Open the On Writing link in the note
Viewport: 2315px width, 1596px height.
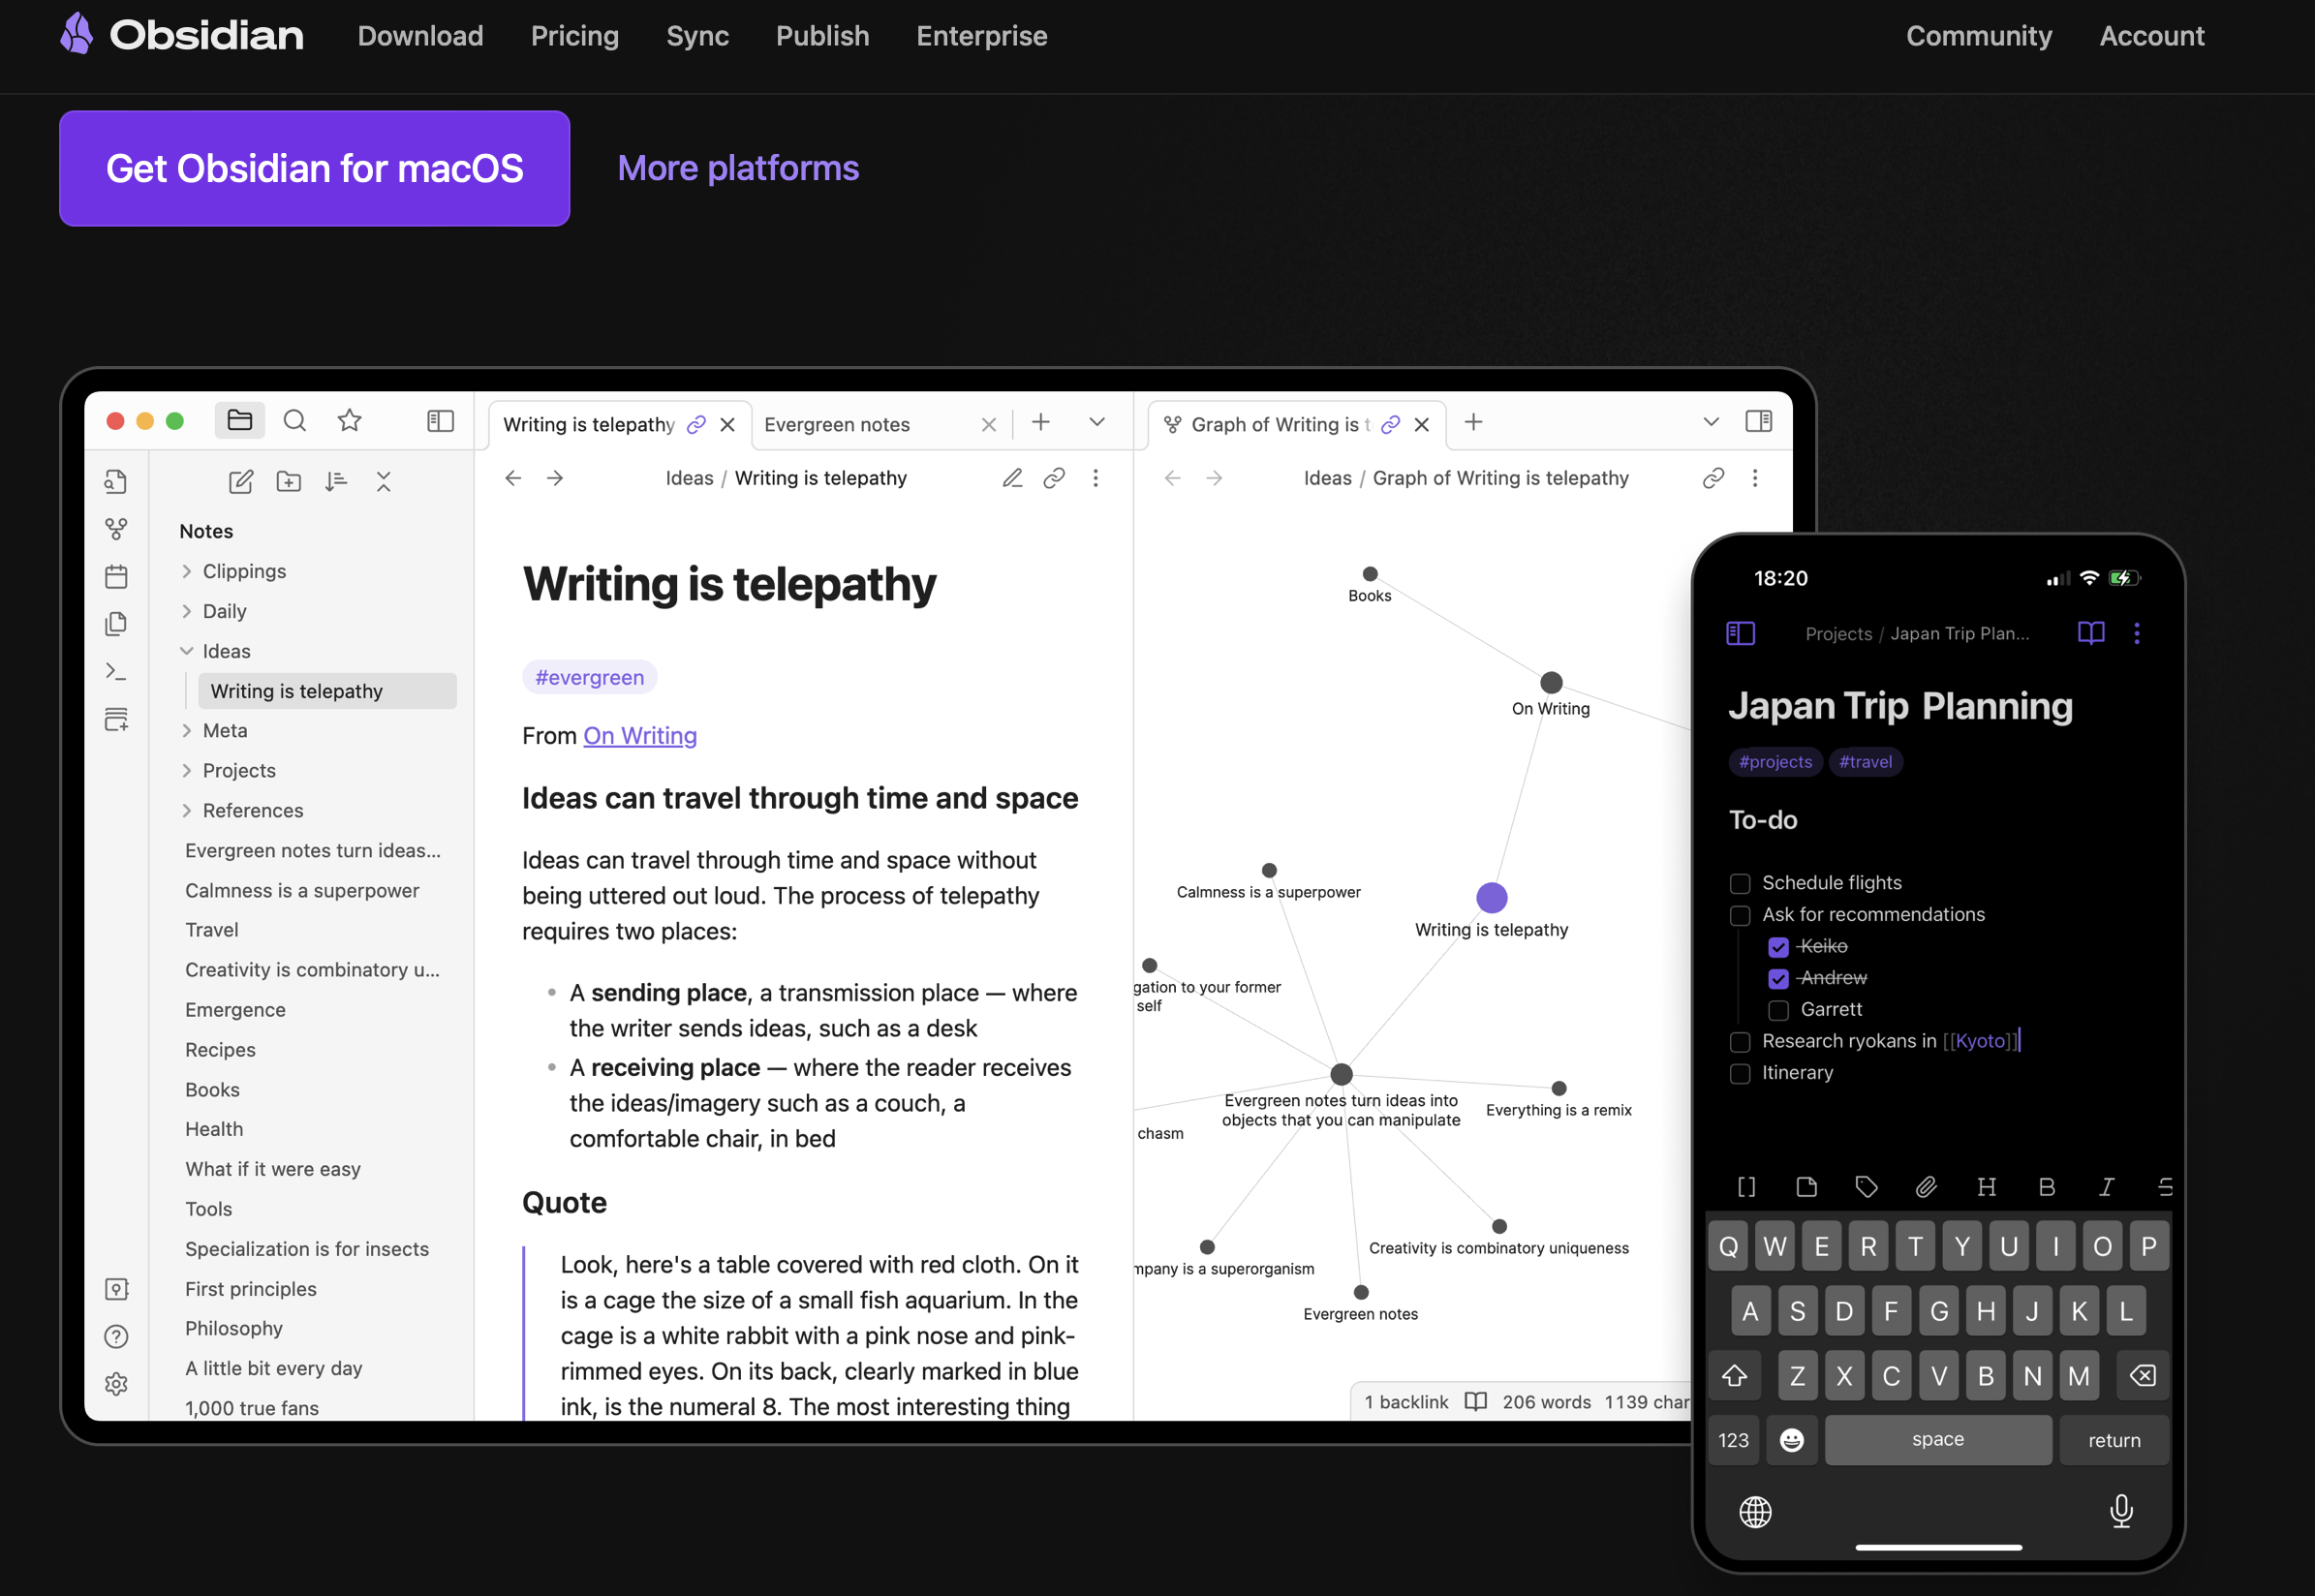(x=640, y=736)
